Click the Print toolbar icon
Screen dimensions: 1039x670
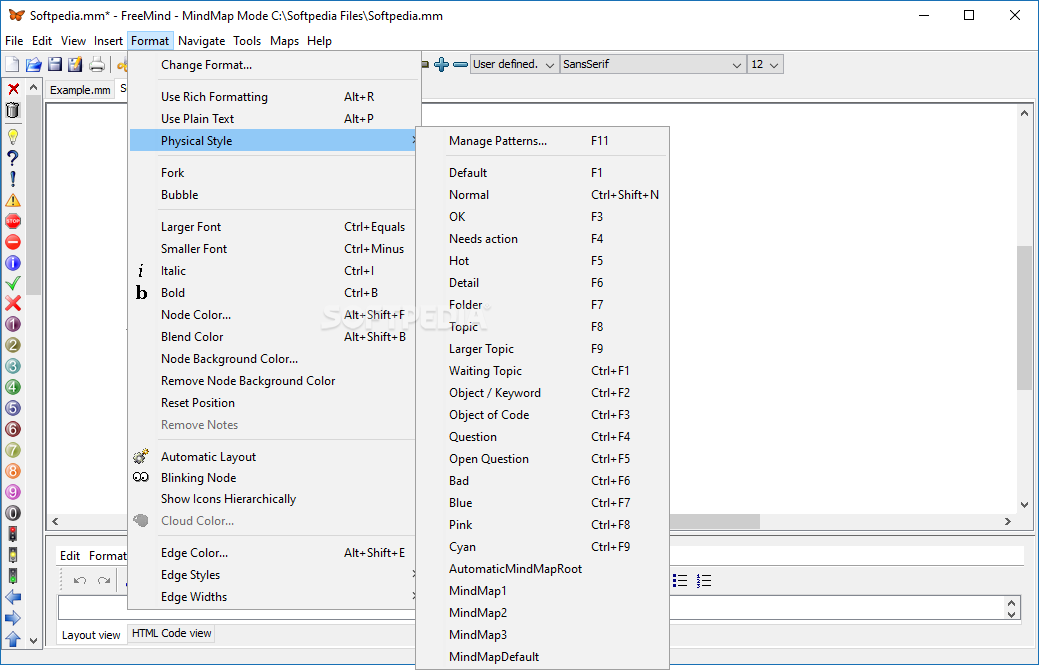point(97,64)
